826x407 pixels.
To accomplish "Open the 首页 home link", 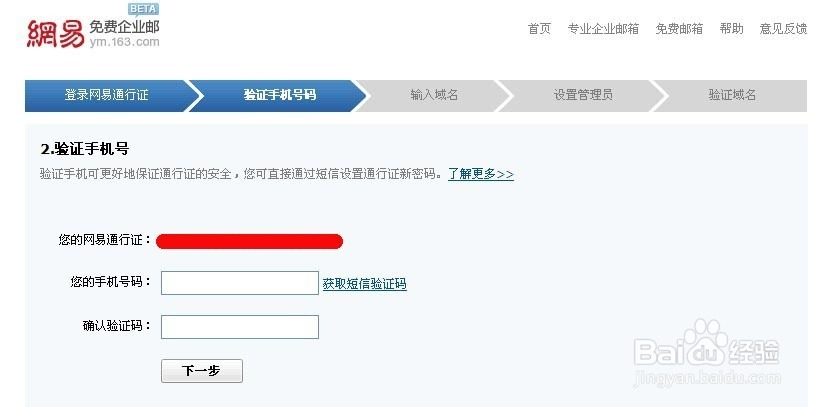I will 539,29.
